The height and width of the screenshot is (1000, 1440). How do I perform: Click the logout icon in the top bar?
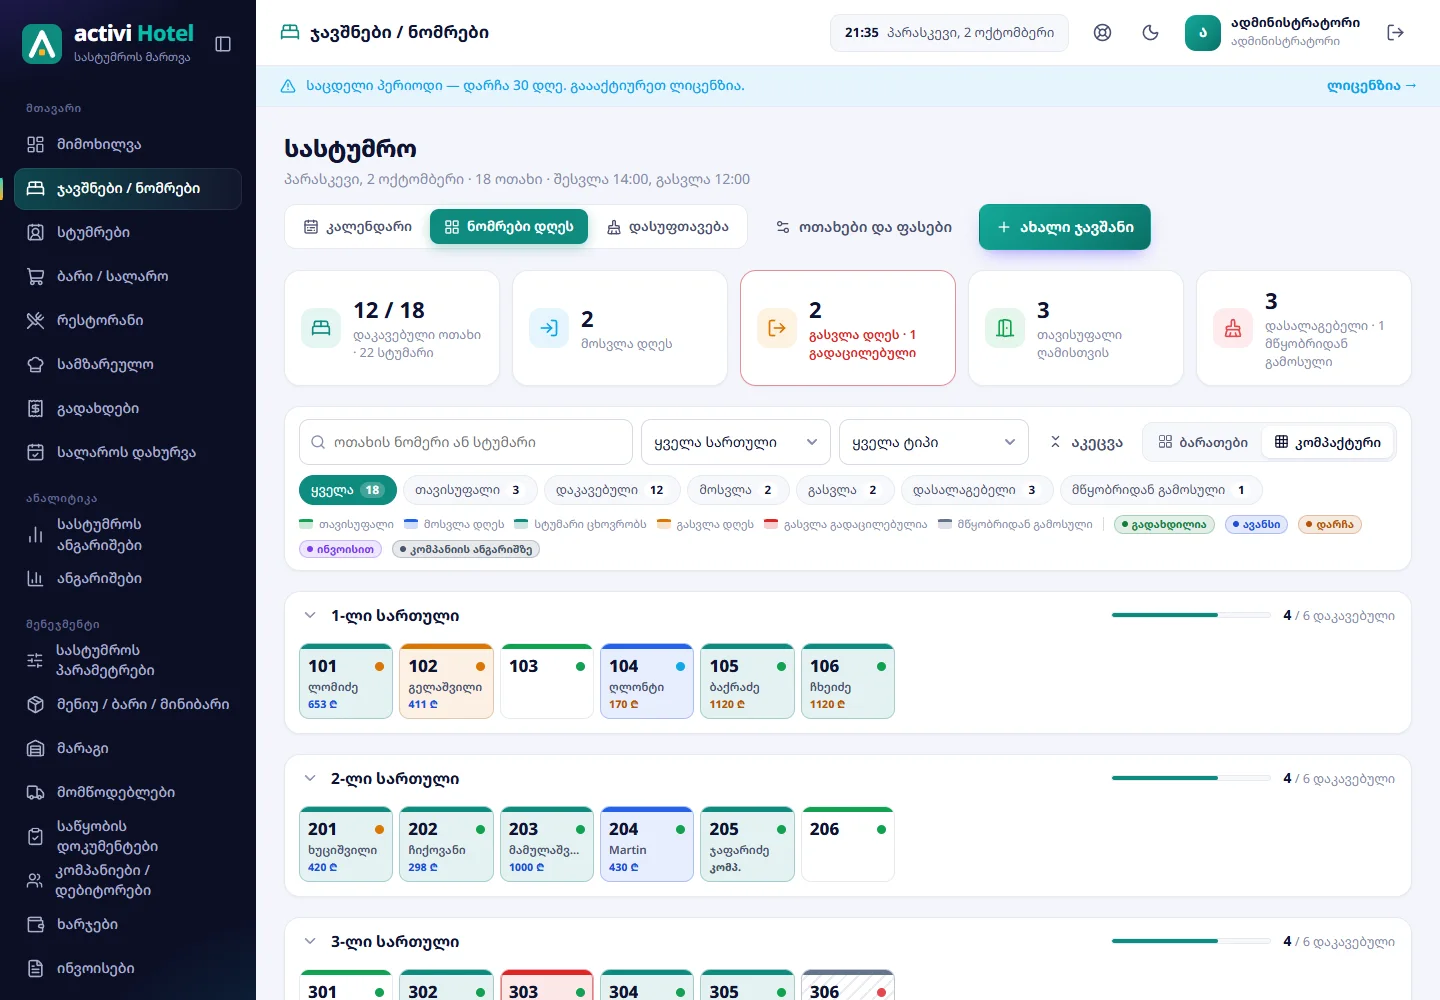1396,33
